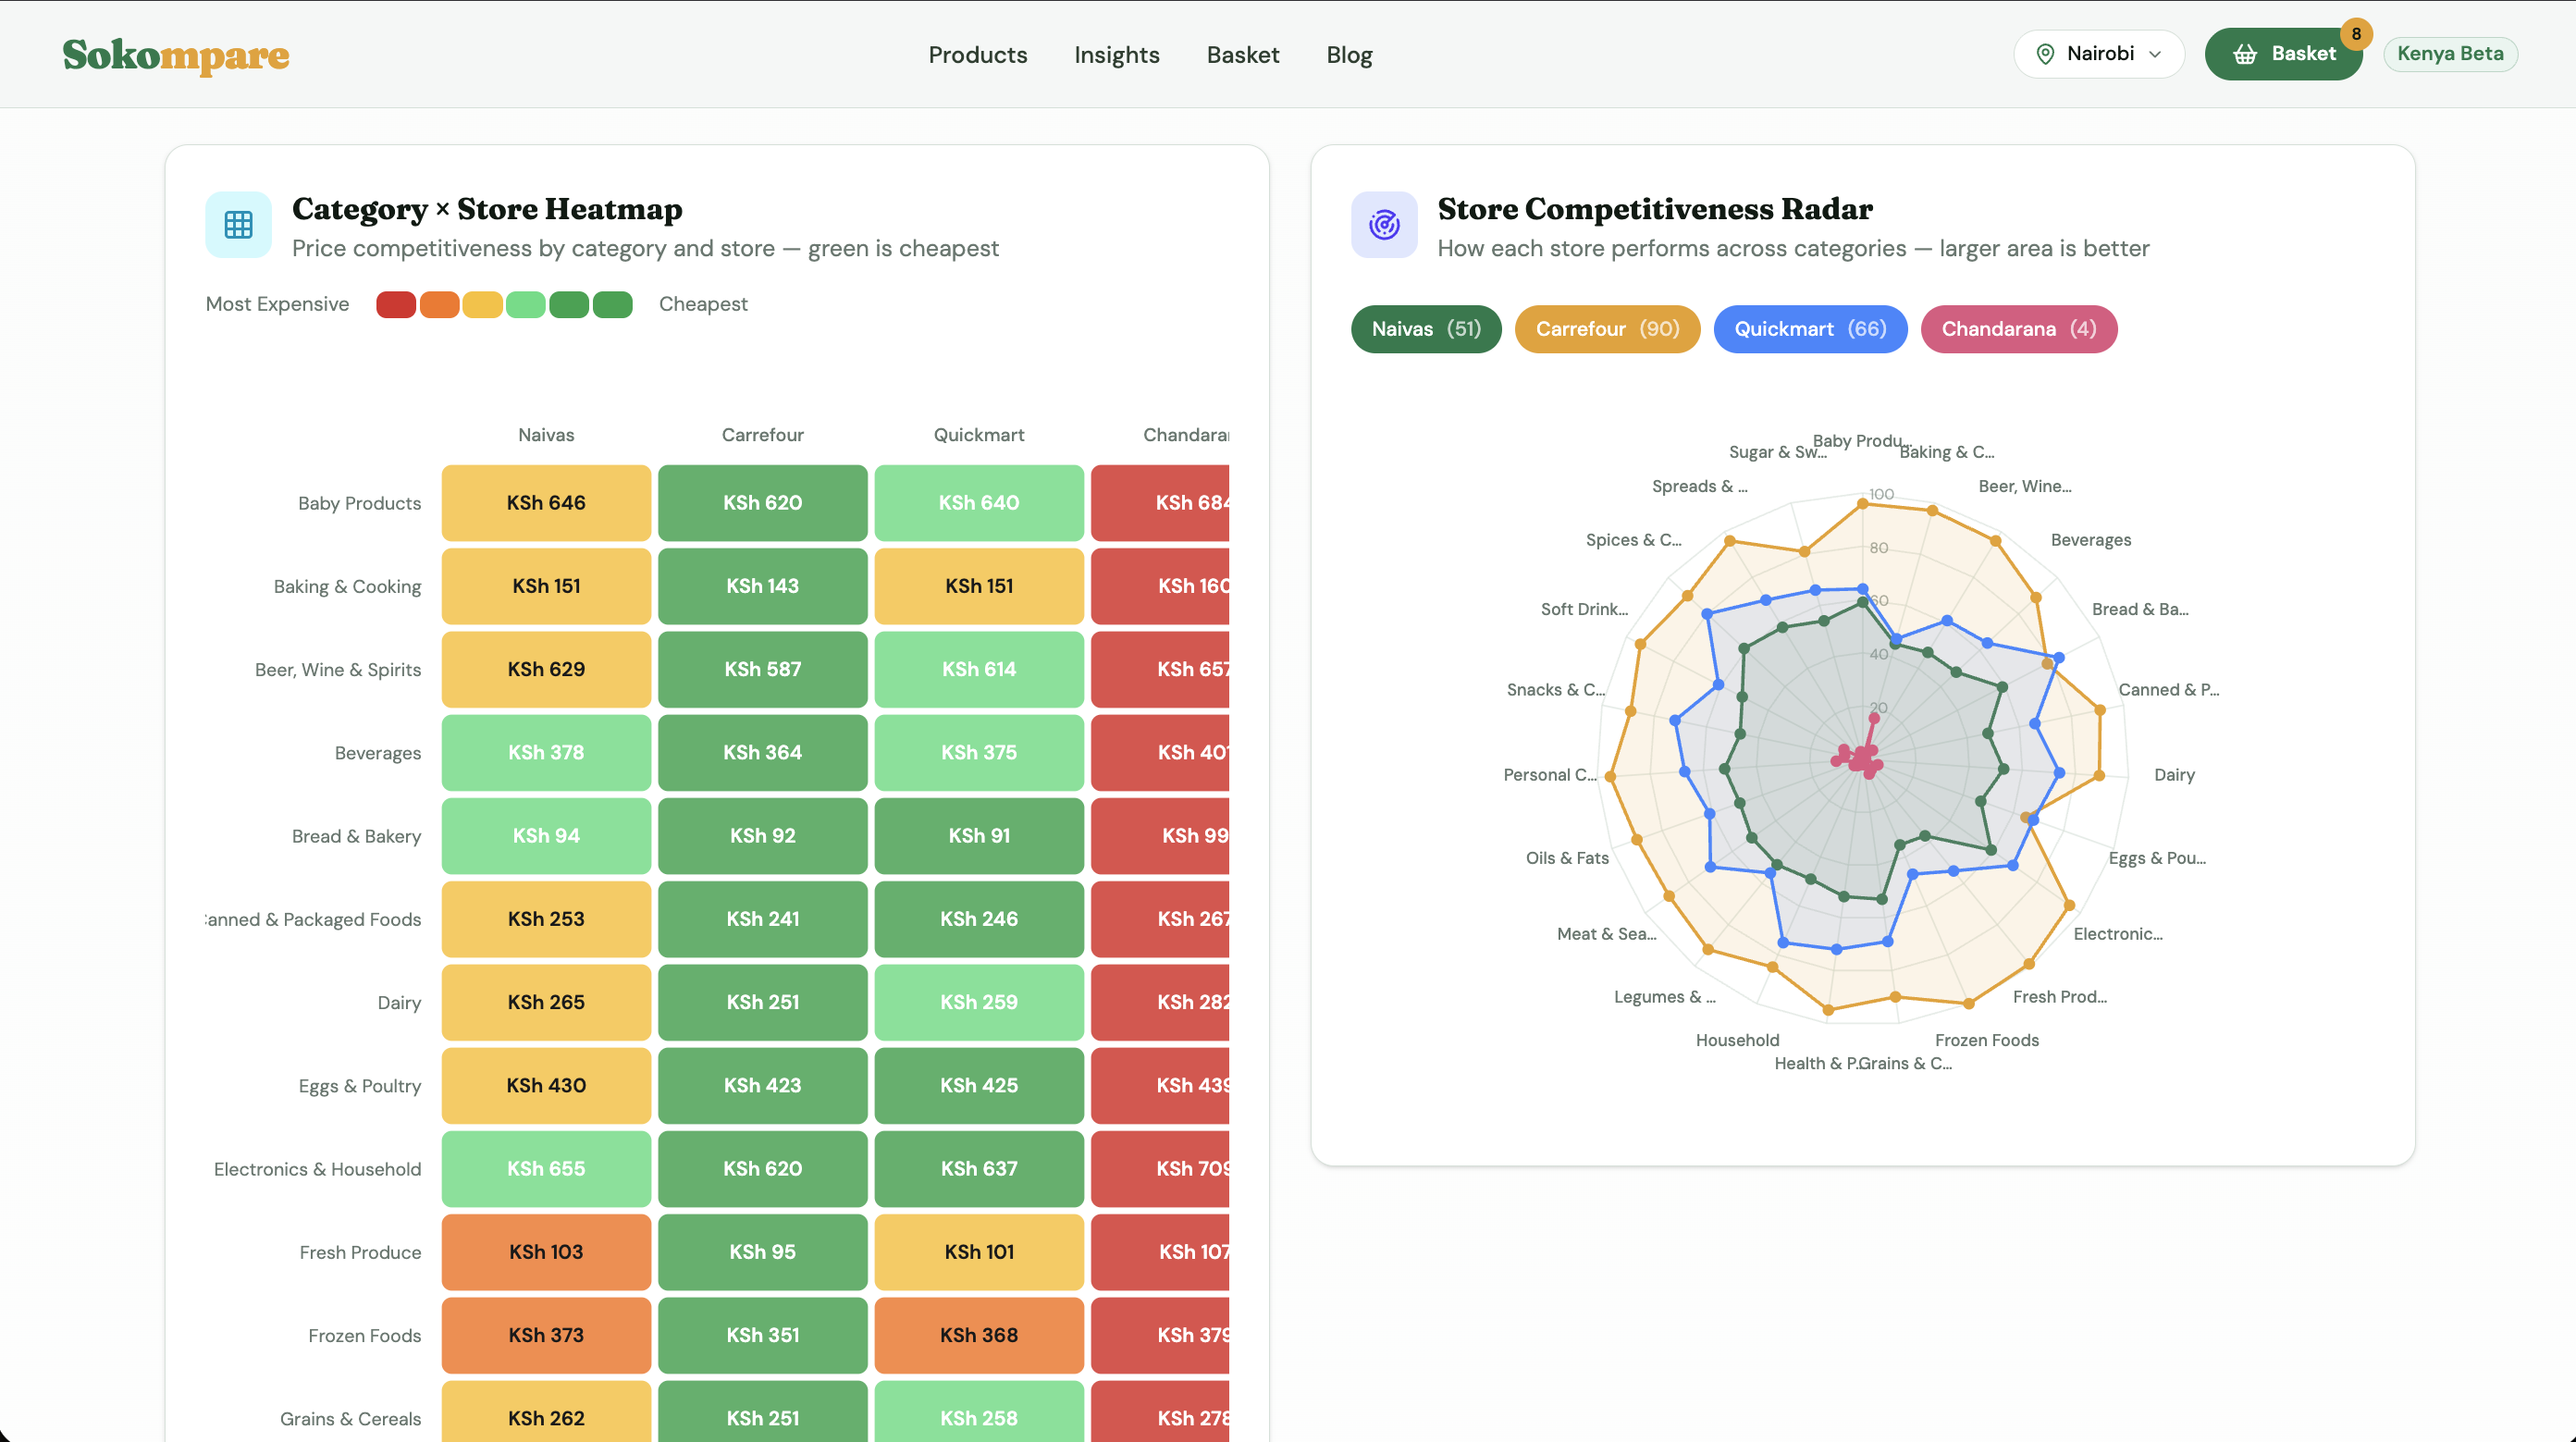Click the light green legend swatch
The image size is (2576, 1442).
(526, 304)
